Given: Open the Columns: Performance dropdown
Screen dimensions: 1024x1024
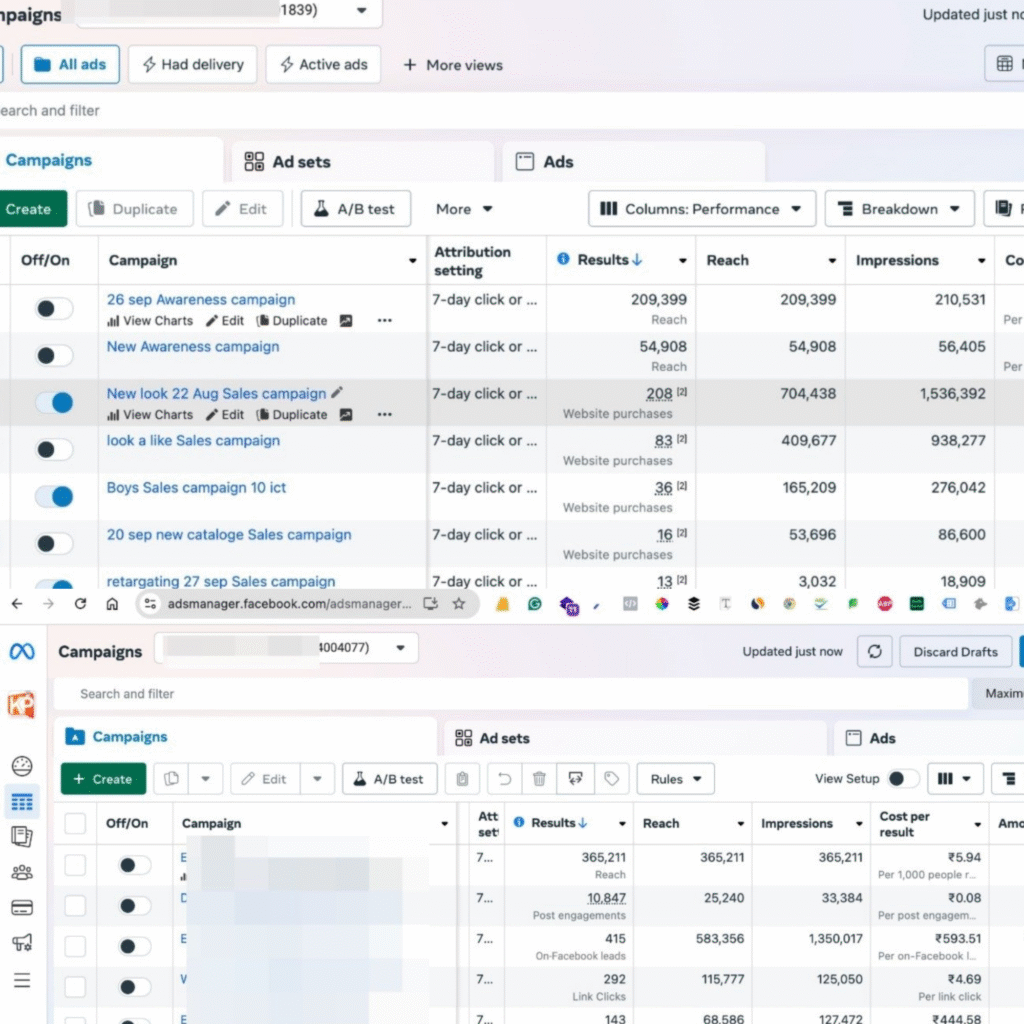Looking at the screenshot, I should tap(701, 209).
